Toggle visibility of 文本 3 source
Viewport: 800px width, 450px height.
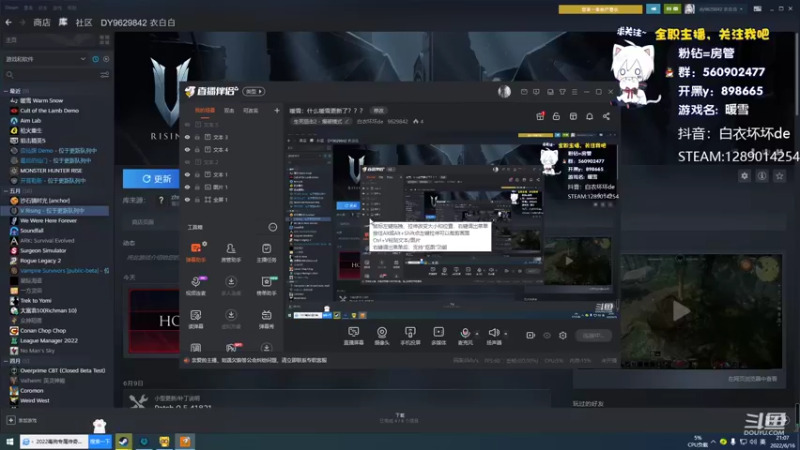[187, 137]
